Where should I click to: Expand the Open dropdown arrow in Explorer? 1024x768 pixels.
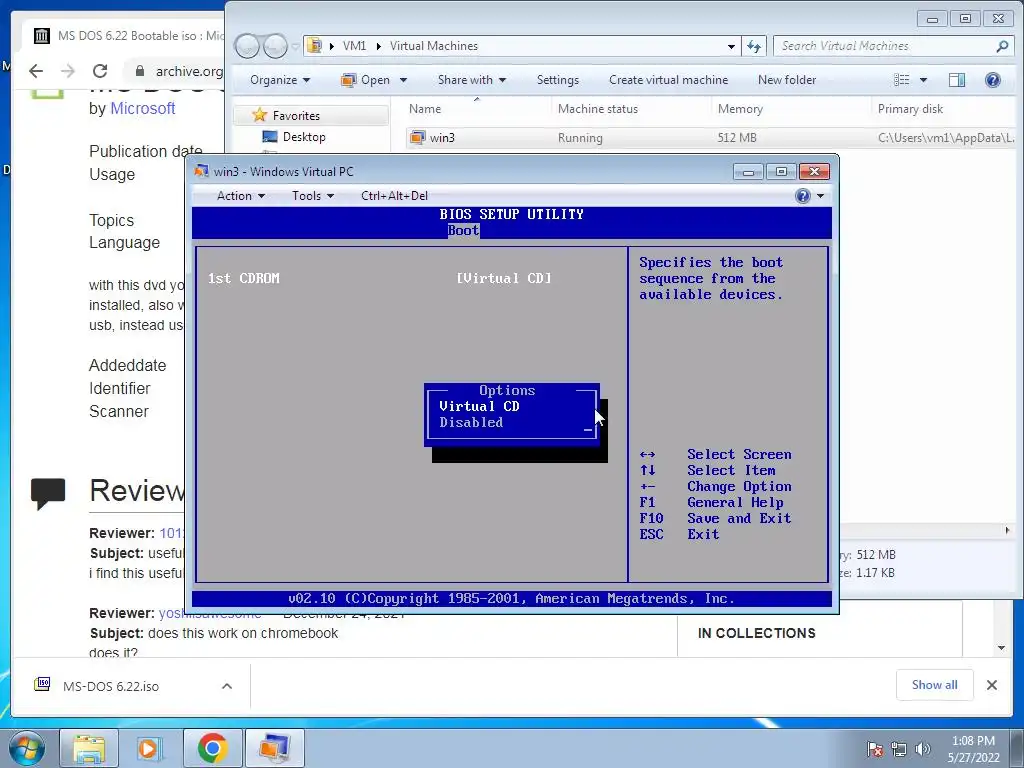(x=403, y=80)
